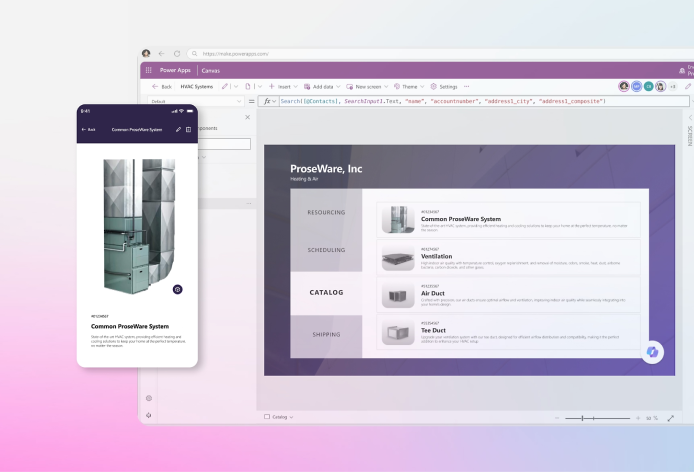The width and height of the screenshot is (694, 472).
Task: Open the app launcher waffle icon
Action: [x=149, y=70]
